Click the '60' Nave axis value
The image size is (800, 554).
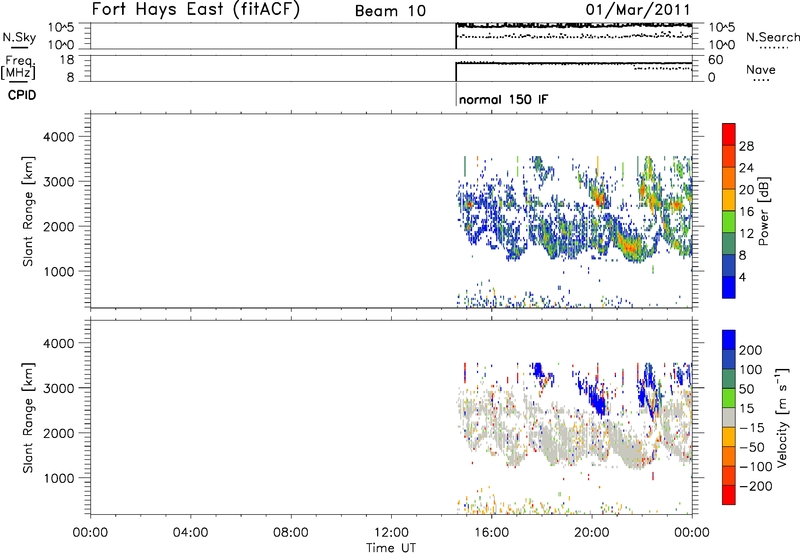715,60
